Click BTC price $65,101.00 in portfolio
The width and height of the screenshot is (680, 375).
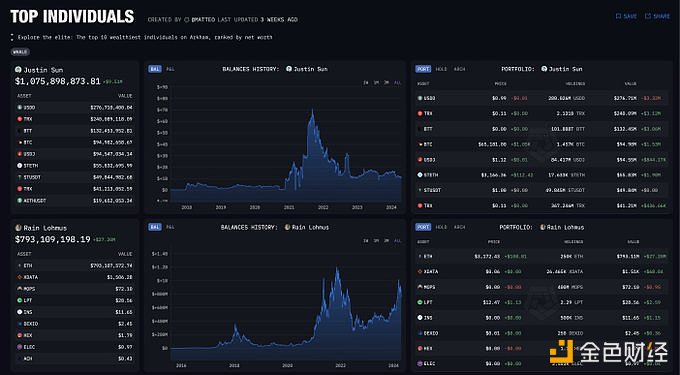point(491,144)
